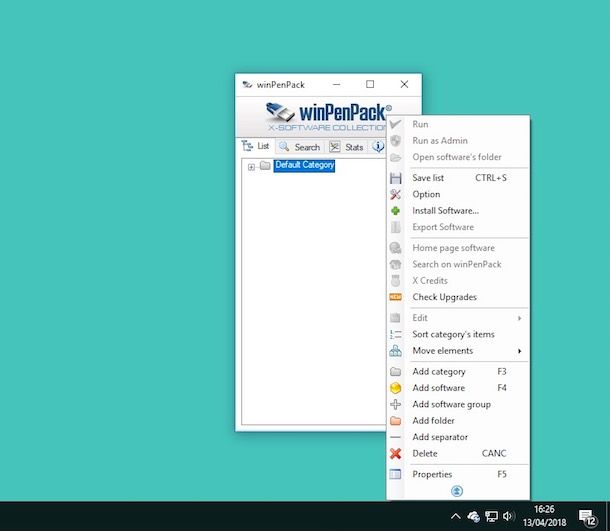Click the window icon beside Properties
This screenshot has width=610, height=531.
pos(395,474)
